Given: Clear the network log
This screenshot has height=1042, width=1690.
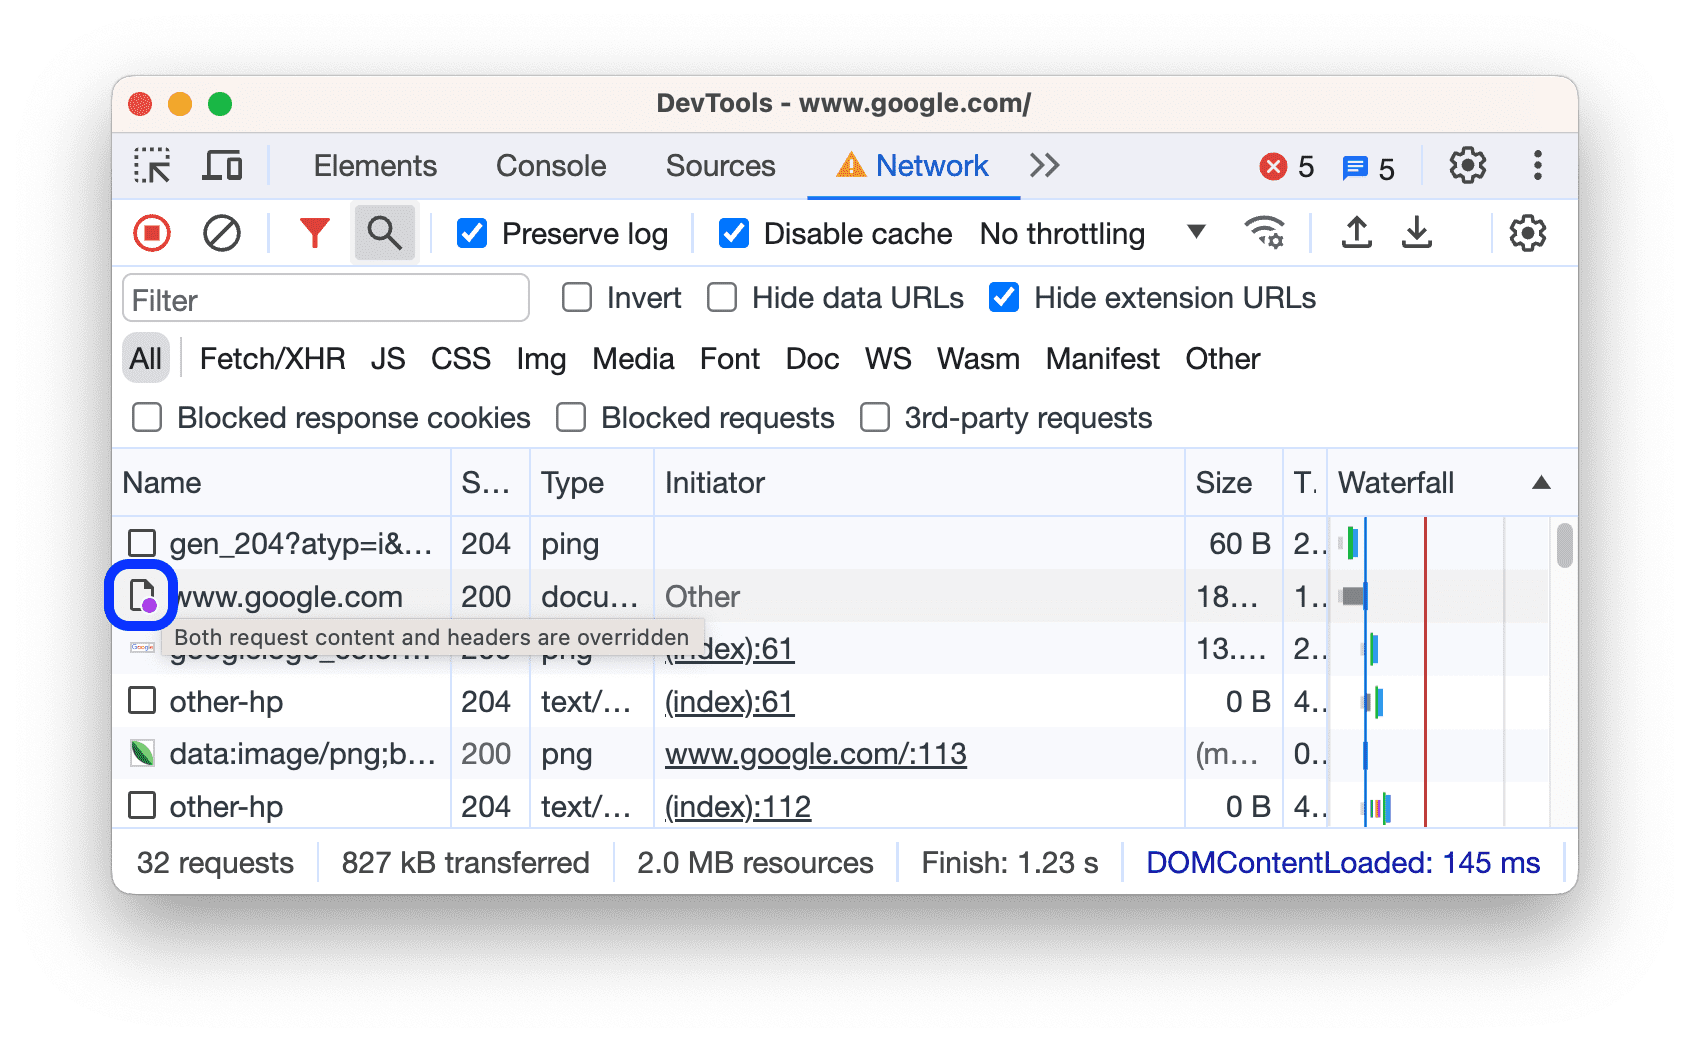Looking at the screenshot, I should [x=222, y=232].
